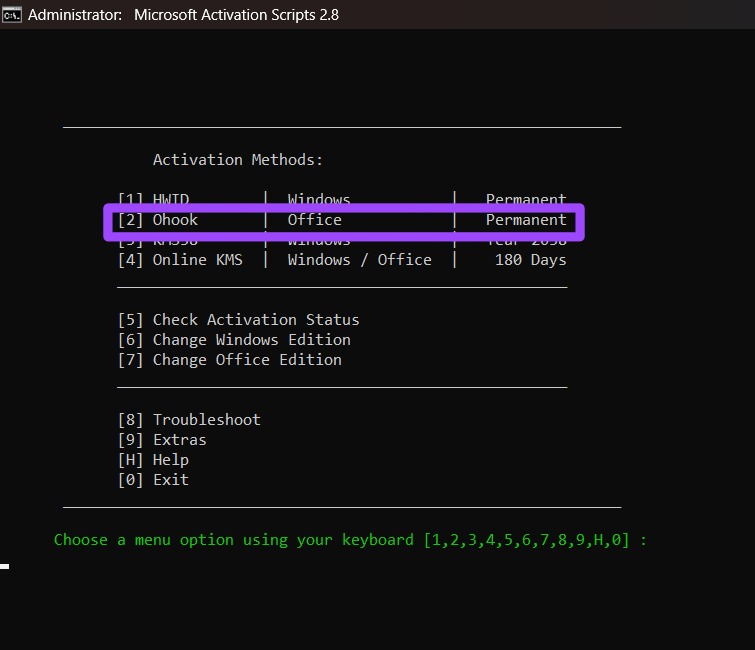Select [6] Change Windows Edition

(234, 340)
